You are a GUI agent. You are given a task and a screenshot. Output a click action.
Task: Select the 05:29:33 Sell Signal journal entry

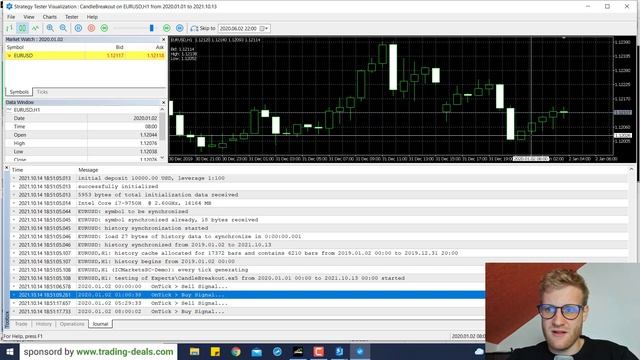coord(248,303)
